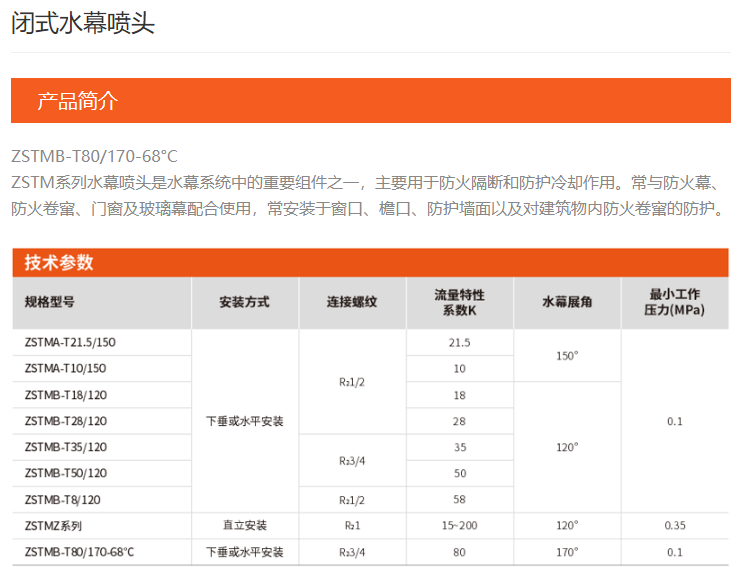The height and width of the screenshot is (567, 739).
Task: Click the 0.35 minimum pressure value
Action: [x=674, y=526]
